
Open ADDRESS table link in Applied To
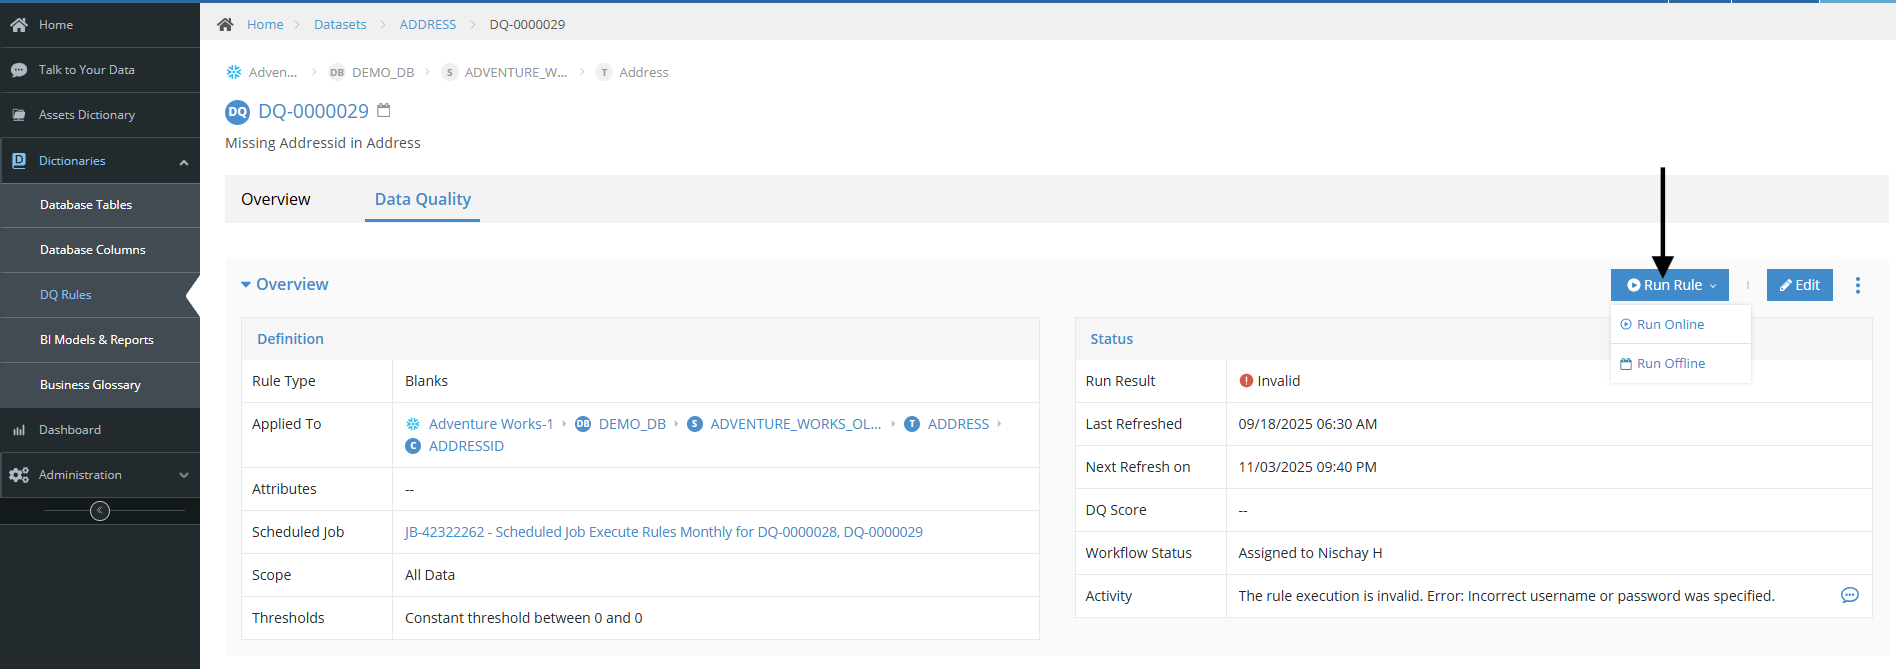[x=958, y=424]
